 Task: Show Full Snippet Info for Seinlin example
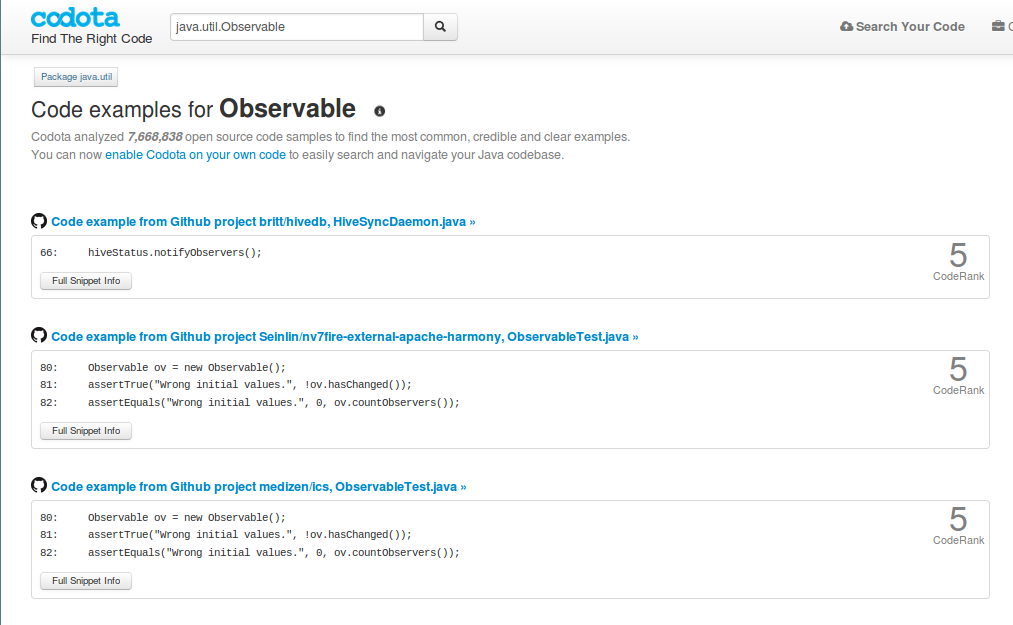[x=86, y=431]
